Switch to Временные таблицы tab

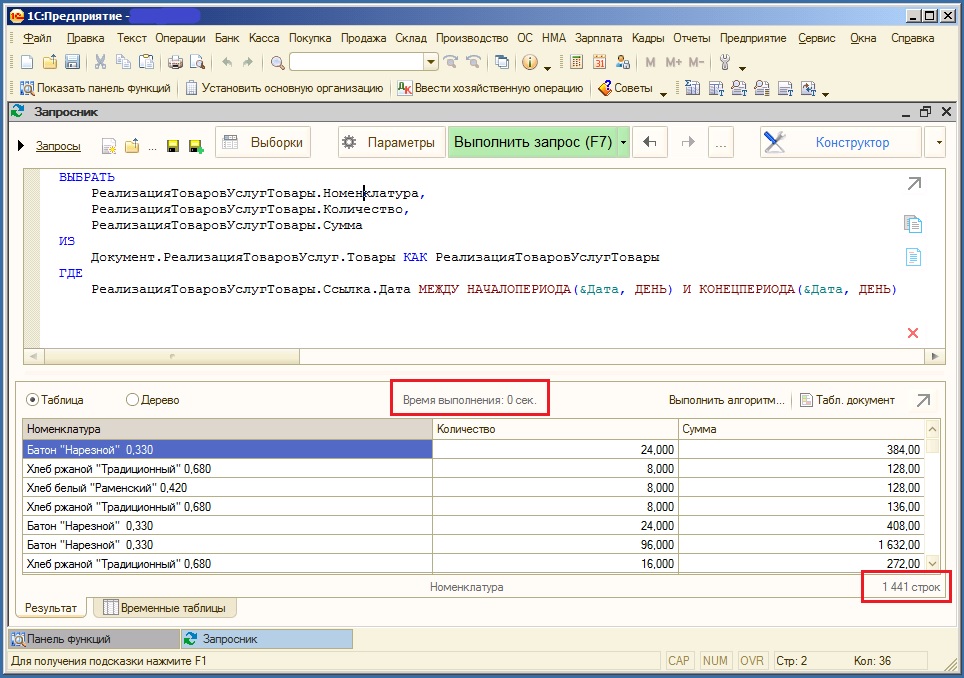click(164, 608)
